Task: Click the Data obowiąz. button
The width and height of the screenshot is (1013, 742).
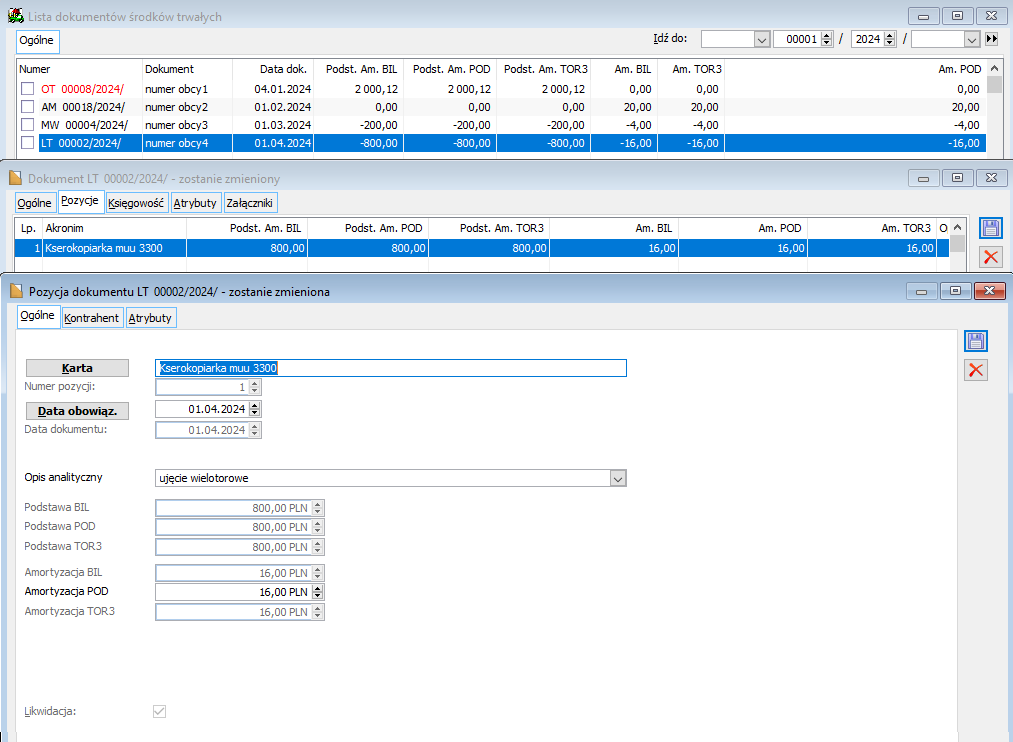Action: pyautogui.click(x=78, y=411)
